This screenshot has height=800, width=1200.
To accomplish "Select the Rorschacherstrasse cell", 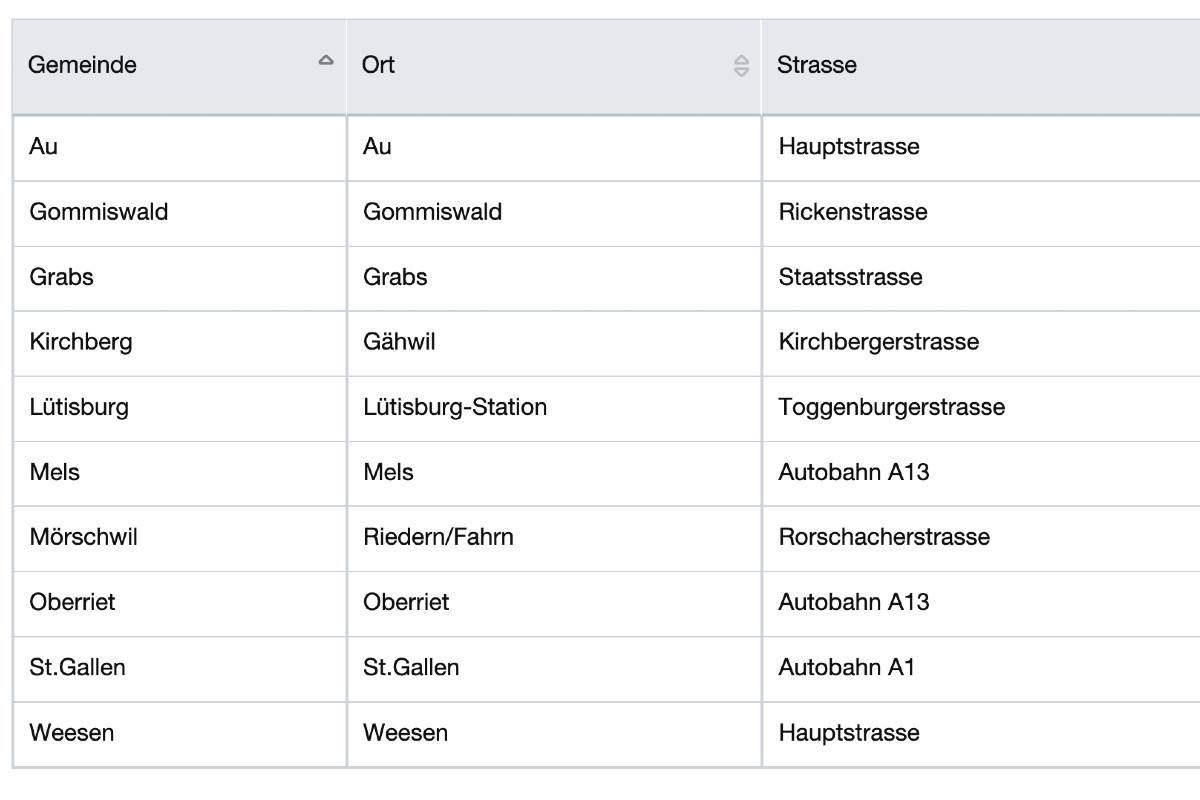I will pyautogui.click(x=884, y=537).
